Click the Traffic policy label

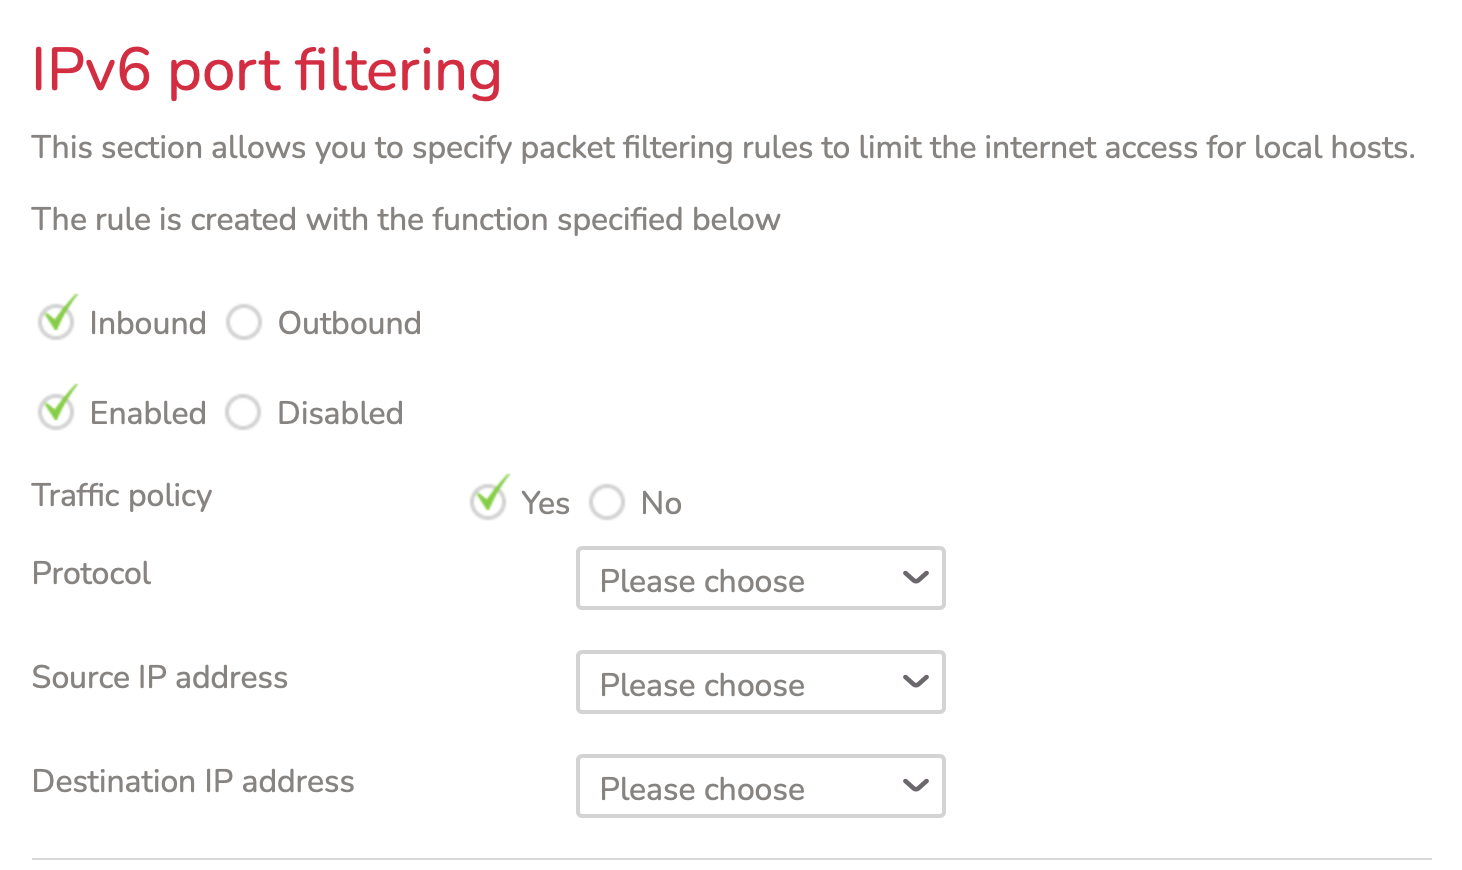coord(122,495)
